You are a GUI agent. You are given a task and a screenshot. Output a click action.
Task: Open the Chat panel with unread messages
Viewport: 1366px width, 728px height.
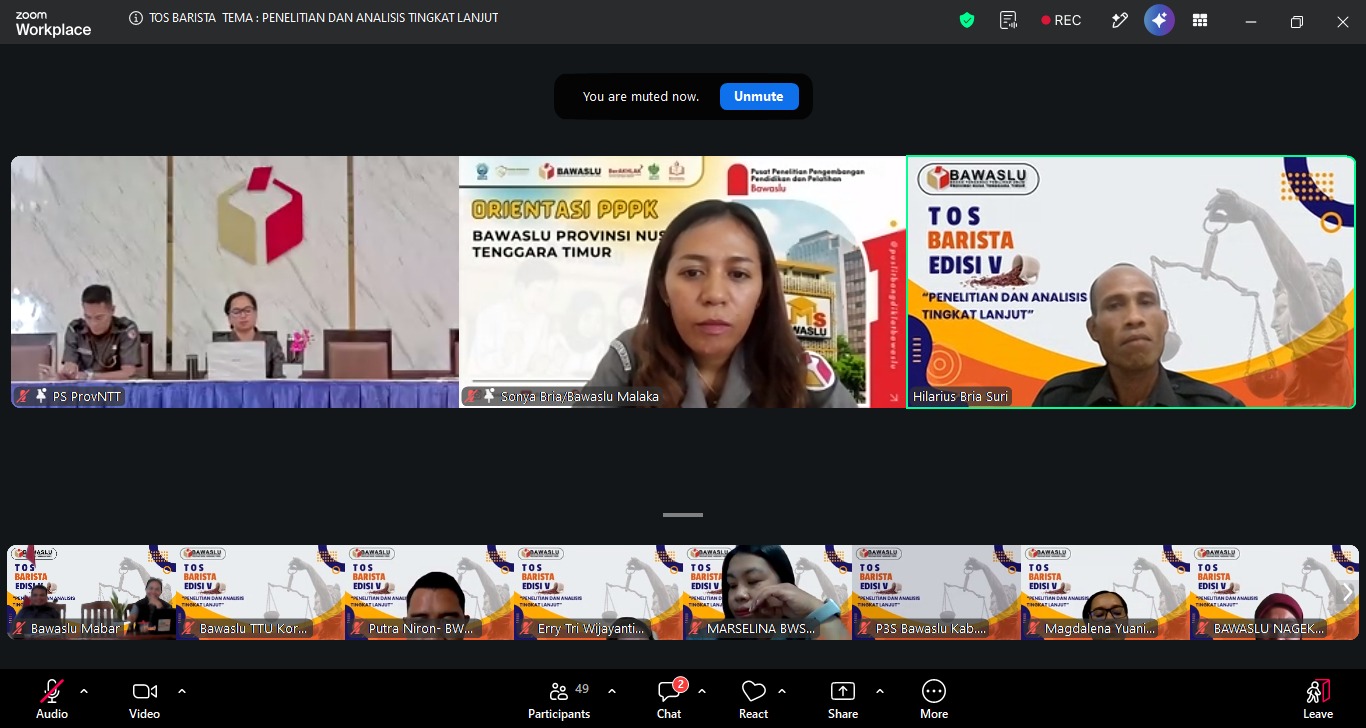tap(669, 699)
